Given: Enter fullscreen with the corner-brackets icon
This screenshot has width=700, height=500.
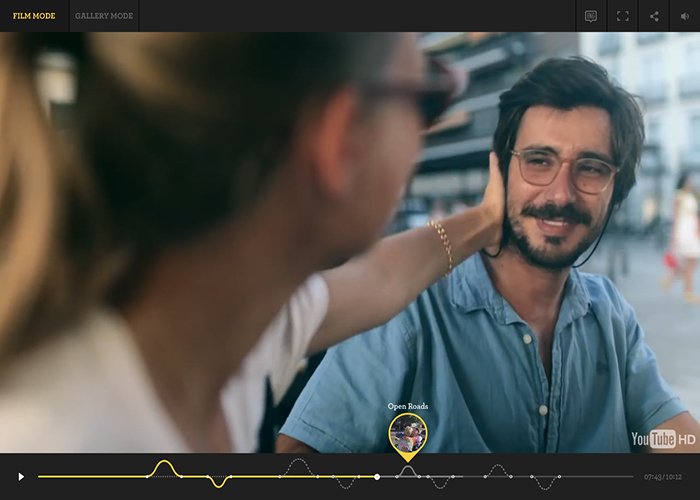Looking at the screenshot, I should [623, 17].
